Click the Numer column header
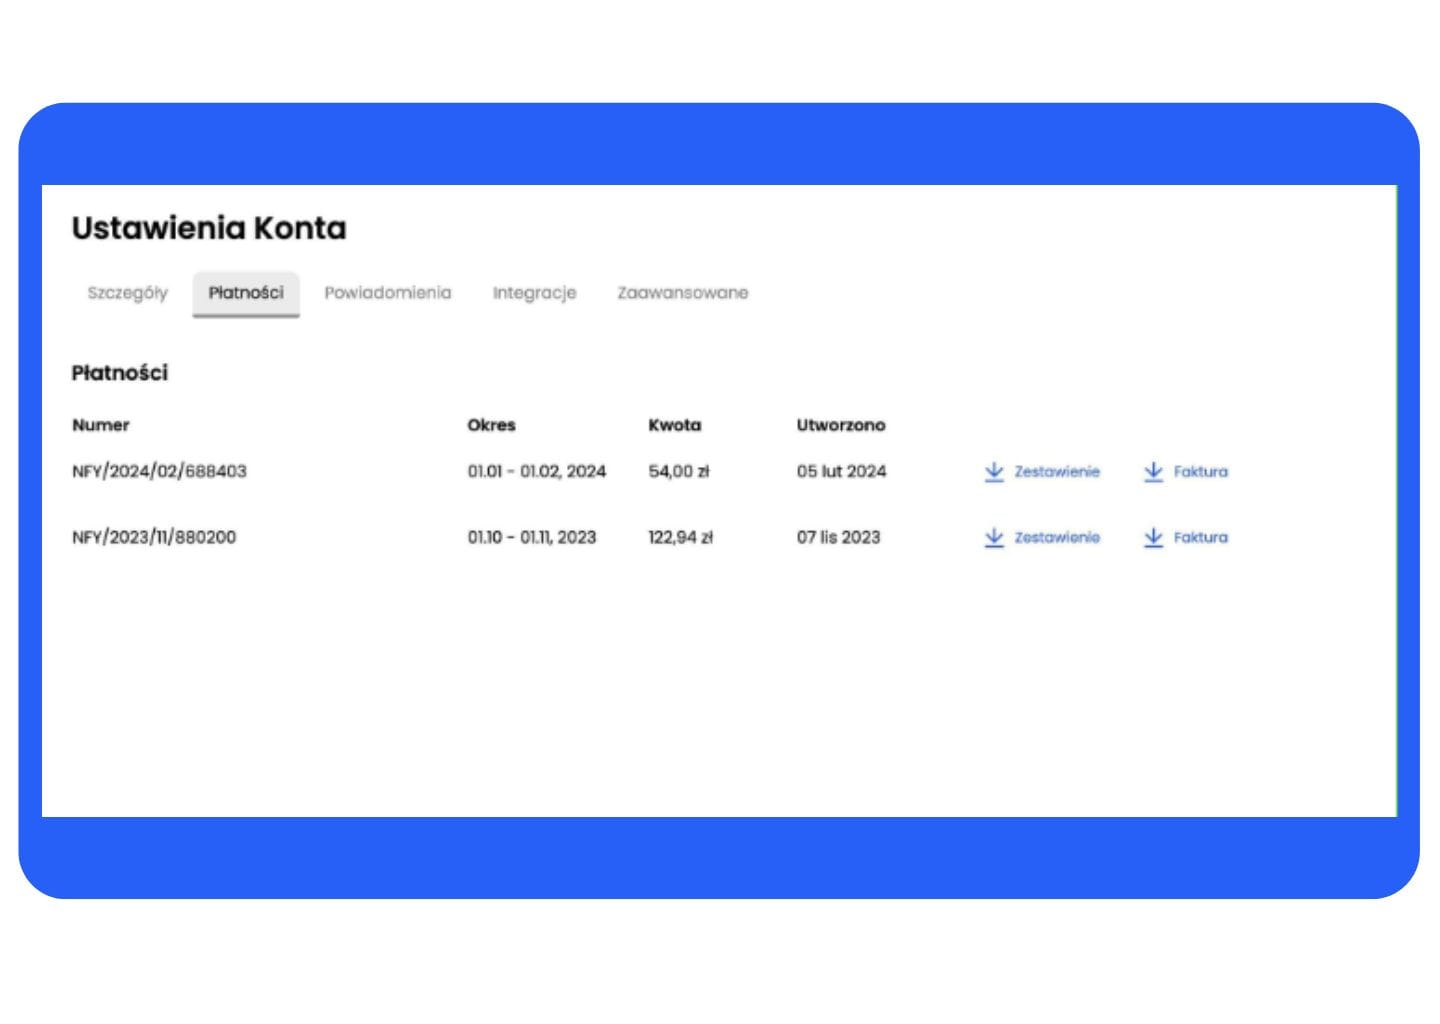The image size is (1440, 1024). click(x=101, y=425)
